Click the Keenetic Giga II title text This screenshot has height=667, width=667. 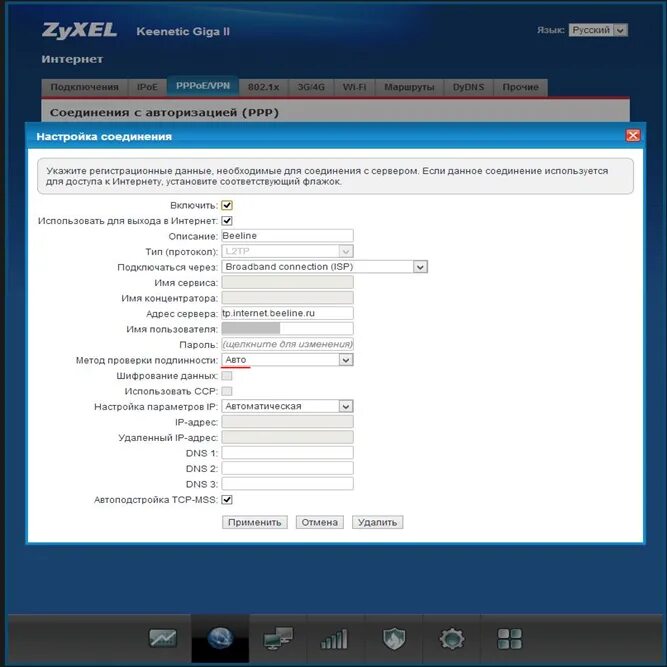(183, 31)
